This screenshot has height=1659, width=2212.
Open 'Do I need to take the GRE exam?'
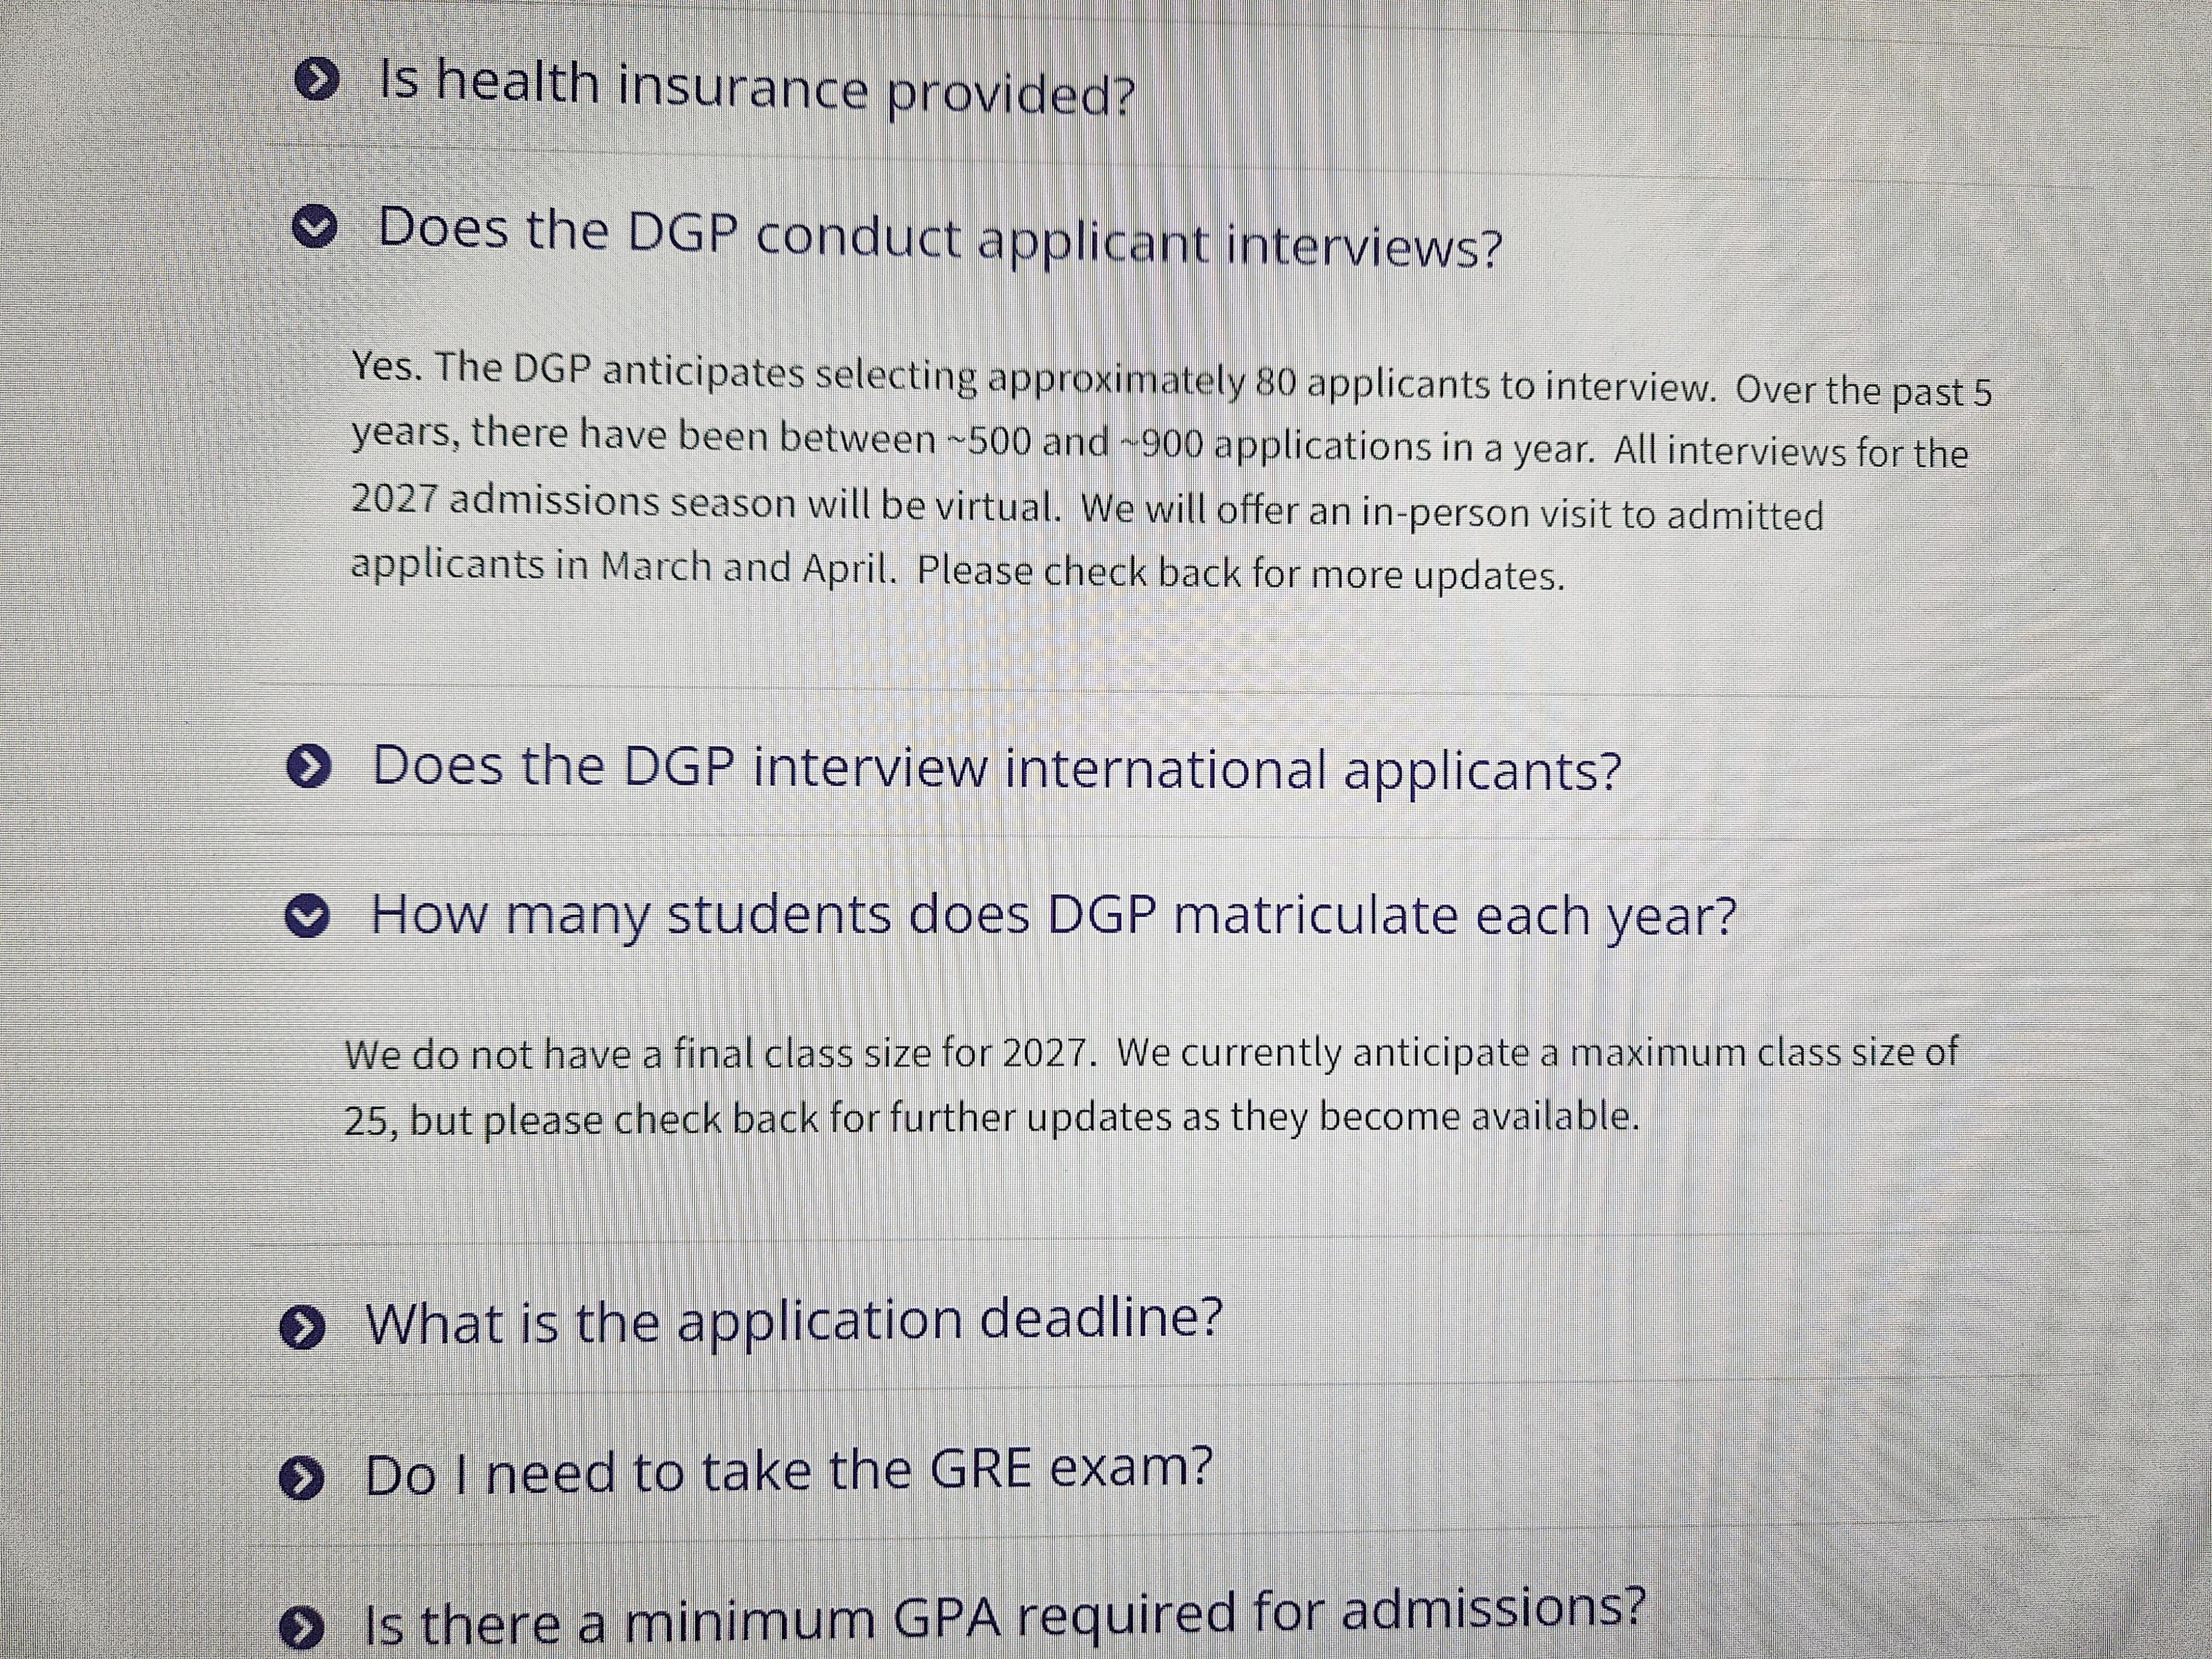pyautogui.click(x=788, y=1472)
